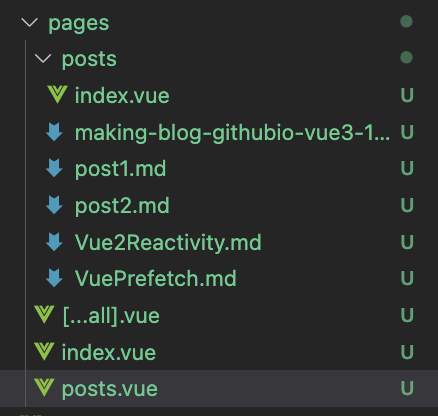Click untracked U badge on post2.md

point(407,205)
